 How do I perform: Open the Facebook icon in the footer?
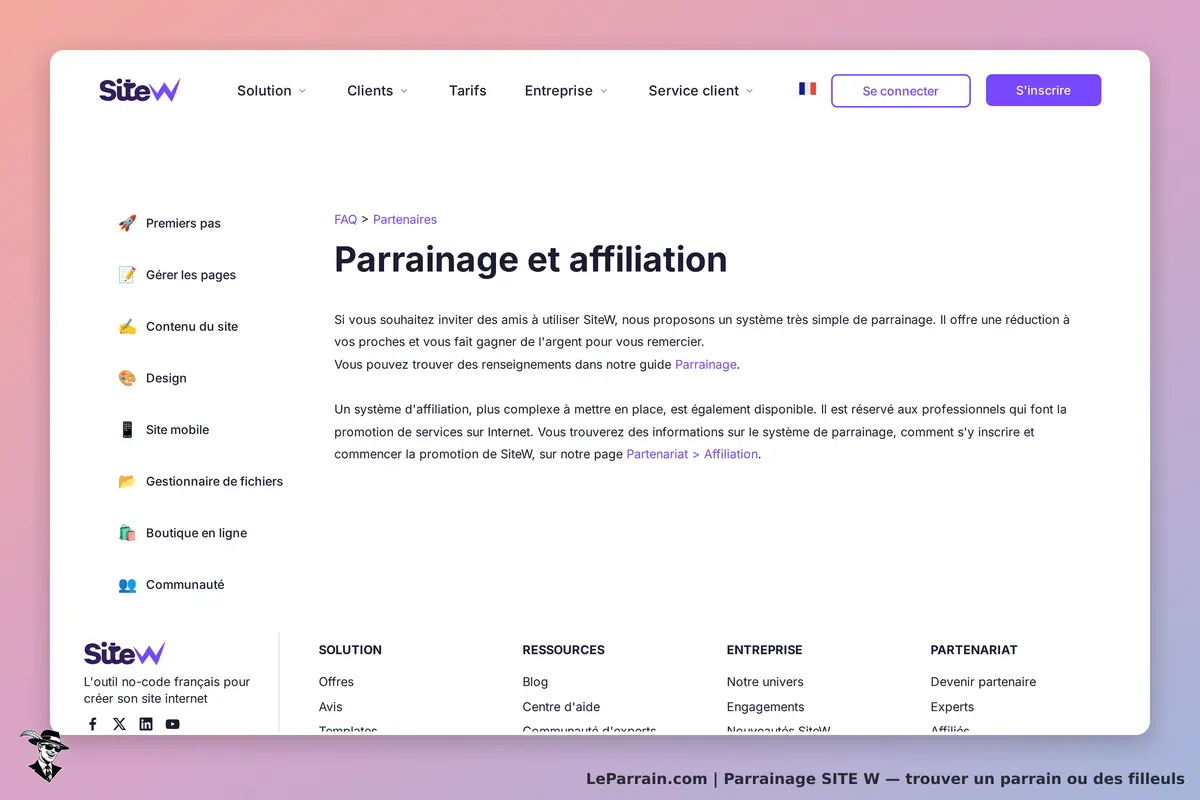pos(93,724)
